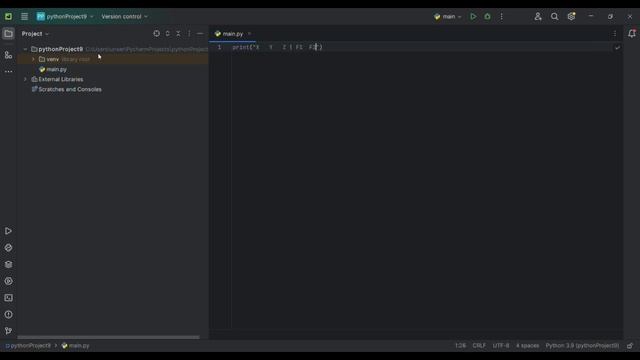The height and width of the screenshot is (360, 640).
Task: Expand External Libraries node
Action: pyautogui.click(x=25, y=79)
